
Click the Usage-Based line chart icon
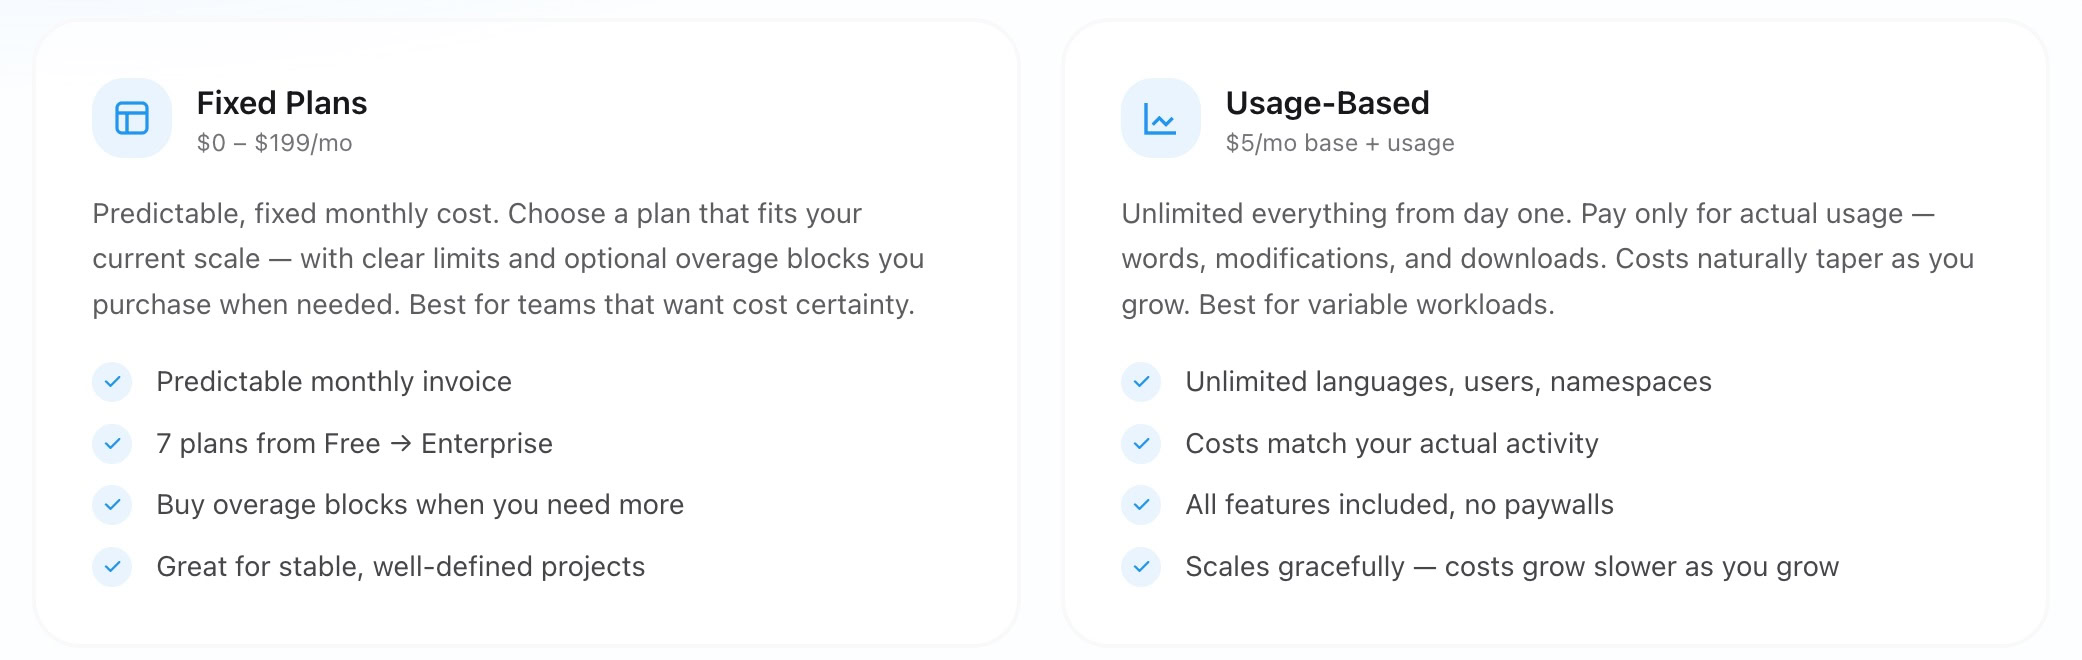(x=1160, y=118)
